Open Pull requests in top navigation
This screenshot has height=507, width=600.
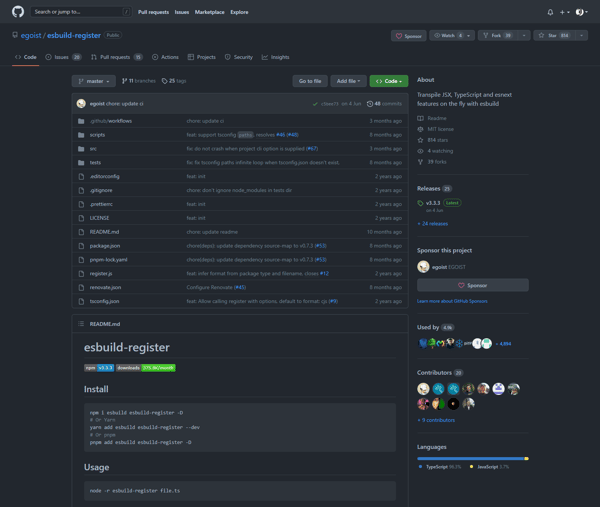153,12
